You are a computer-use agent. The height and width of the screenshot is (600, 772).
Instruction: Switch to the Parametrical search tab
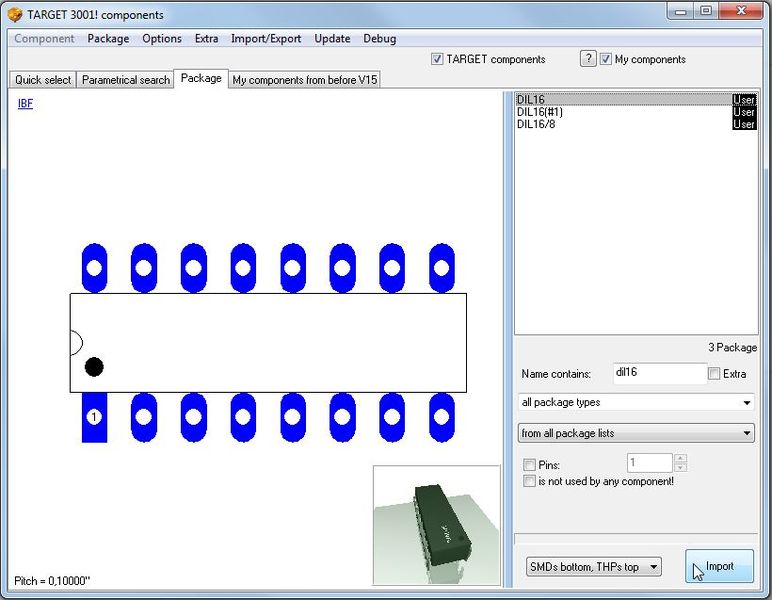click(126, 80)
